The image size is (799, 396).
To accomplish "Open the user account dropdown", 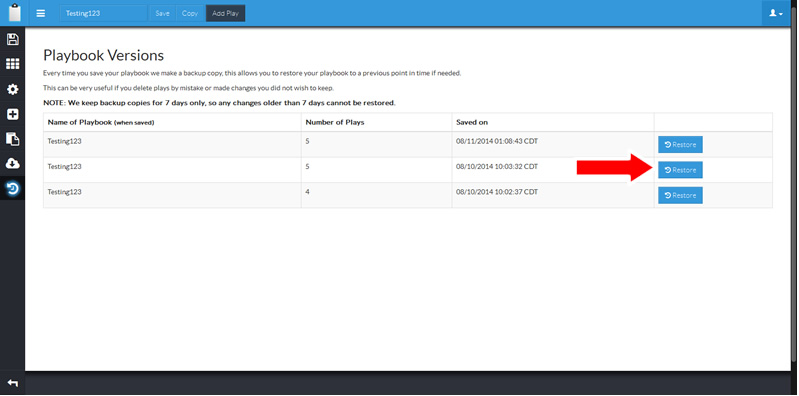I will (x=776, y=13).
